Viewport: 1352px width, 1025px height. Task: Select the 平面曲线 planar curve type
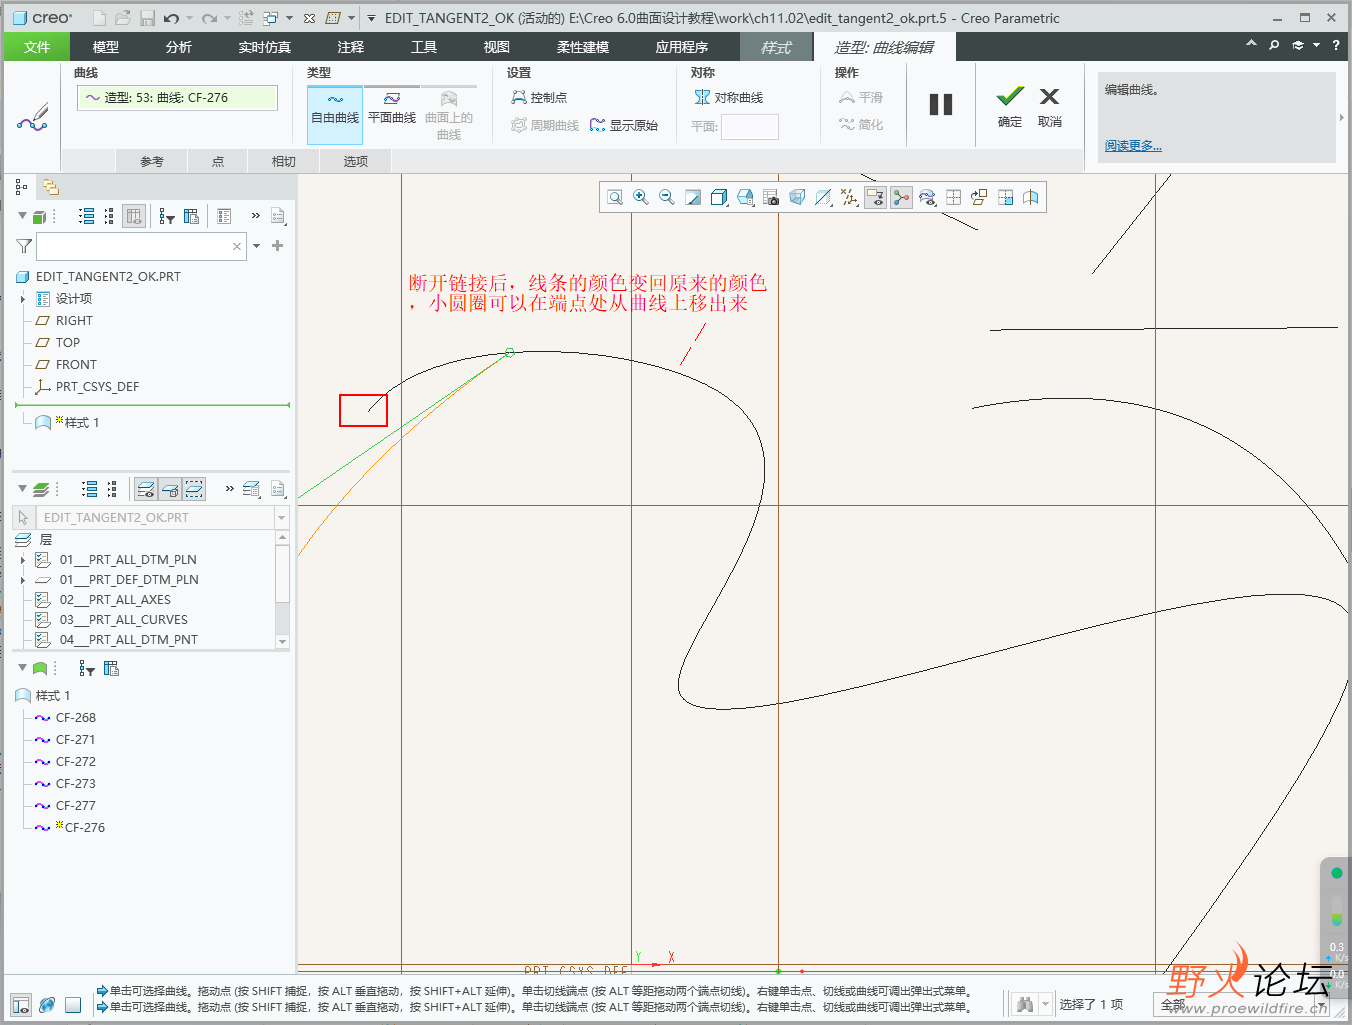tap(392, 109)
